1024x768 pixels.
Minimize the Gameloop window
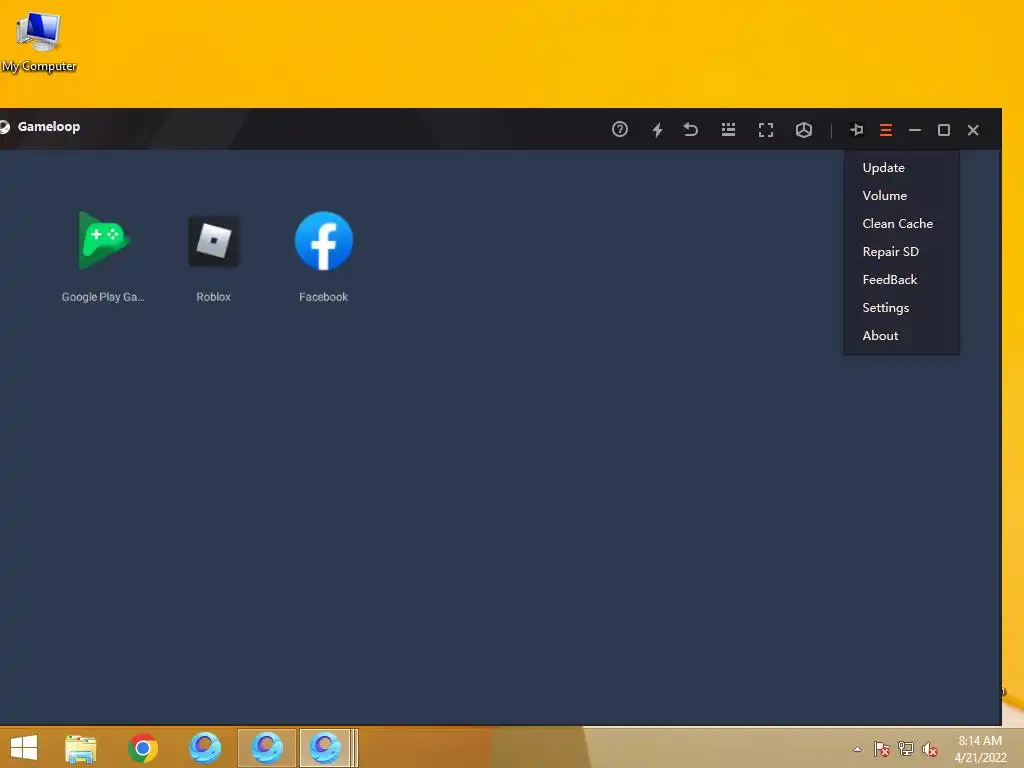pyautogui.click(x=915, y=130)
